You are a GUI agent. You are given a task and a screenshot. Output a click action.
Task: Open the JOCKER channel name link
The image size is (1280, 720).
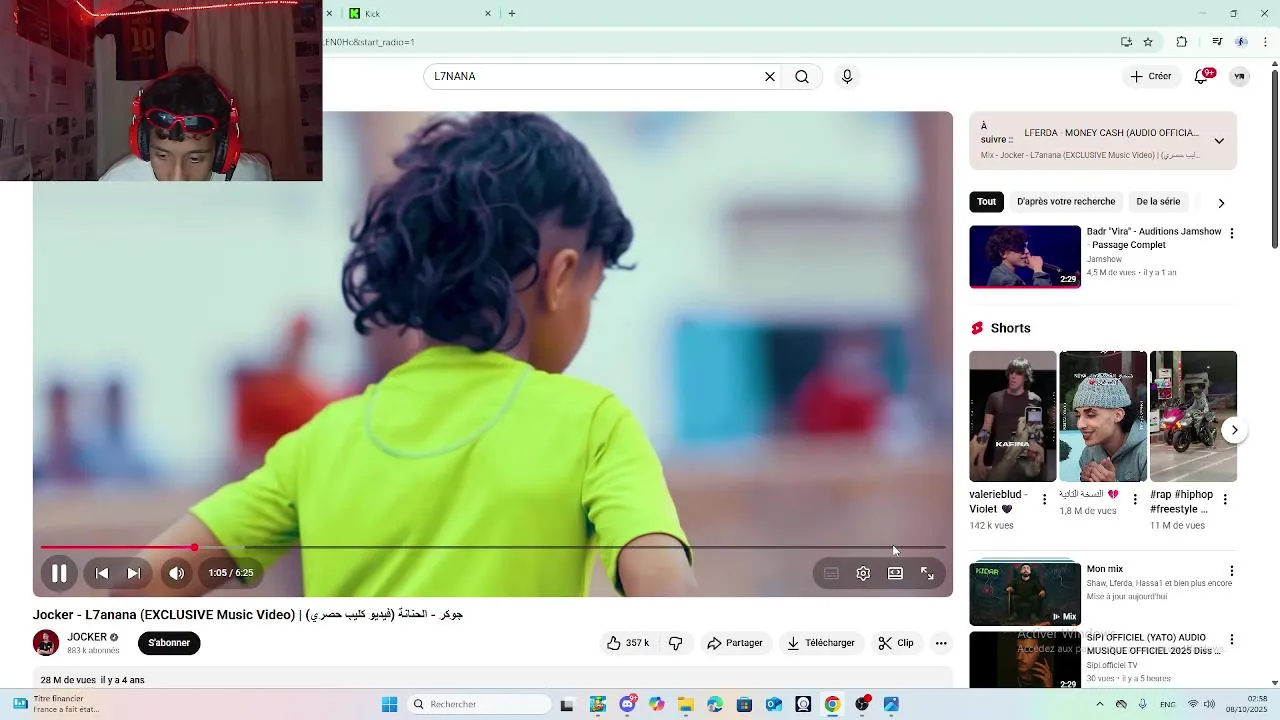tap(87, 637)
